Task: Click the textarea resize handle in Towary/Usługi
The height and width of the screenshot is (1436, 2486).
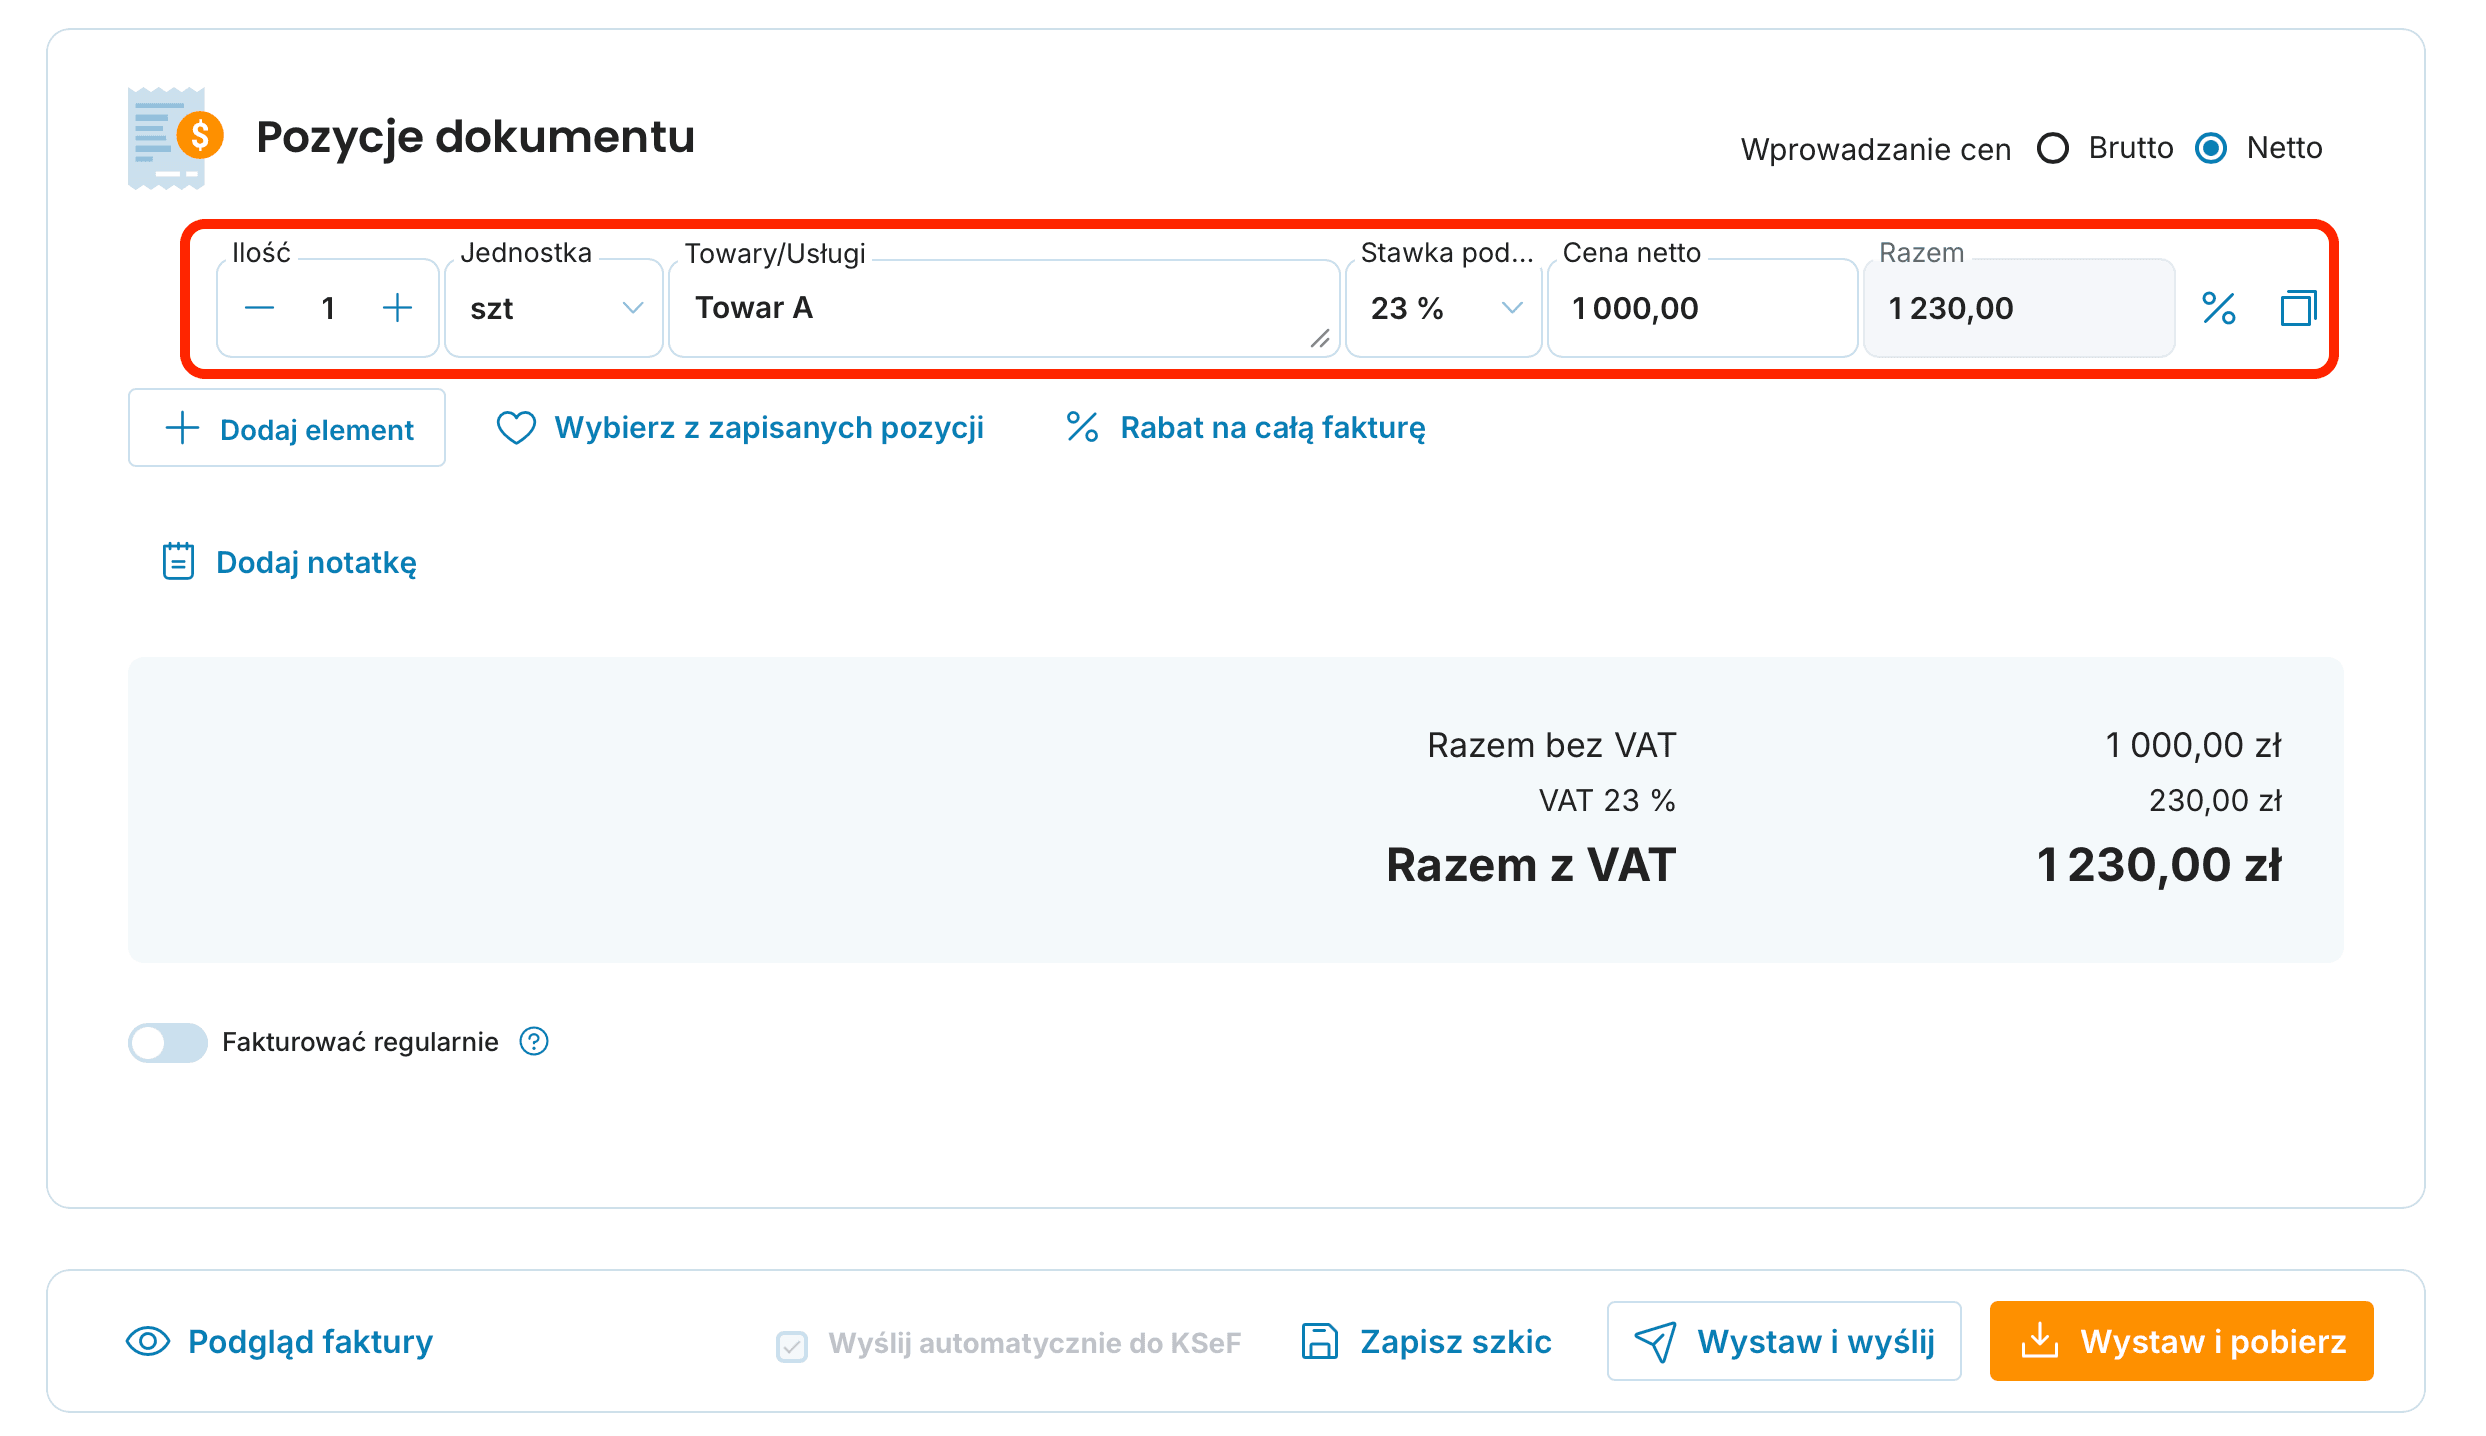Action: tap(1320, 339)
